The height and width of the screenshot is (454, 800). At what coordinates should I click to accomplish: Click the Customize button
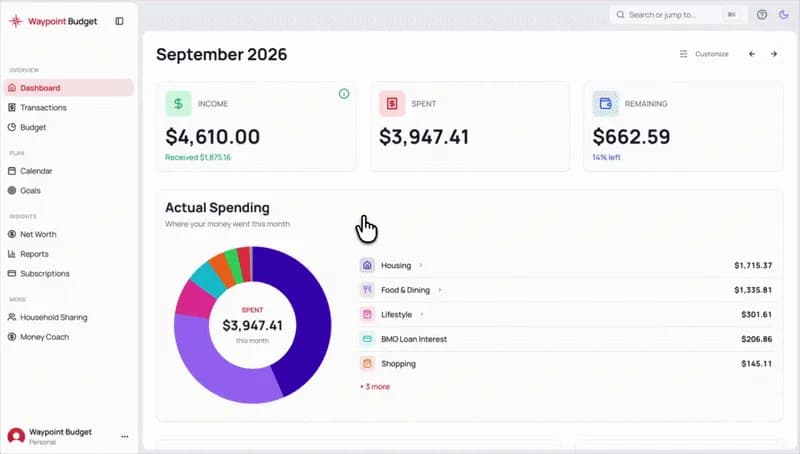point(704,54)
